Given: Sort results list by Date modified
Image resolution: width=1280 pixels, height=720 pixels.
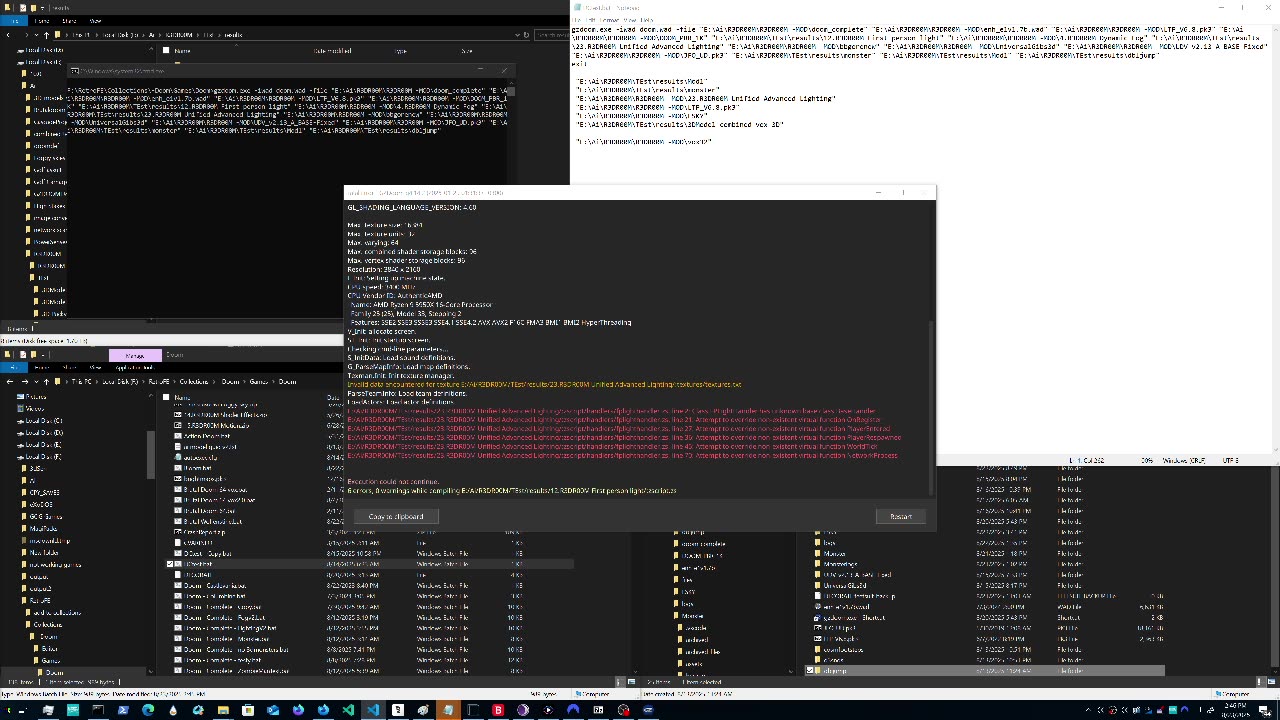Looking at the screenshot, I should (x=332, y=50).
